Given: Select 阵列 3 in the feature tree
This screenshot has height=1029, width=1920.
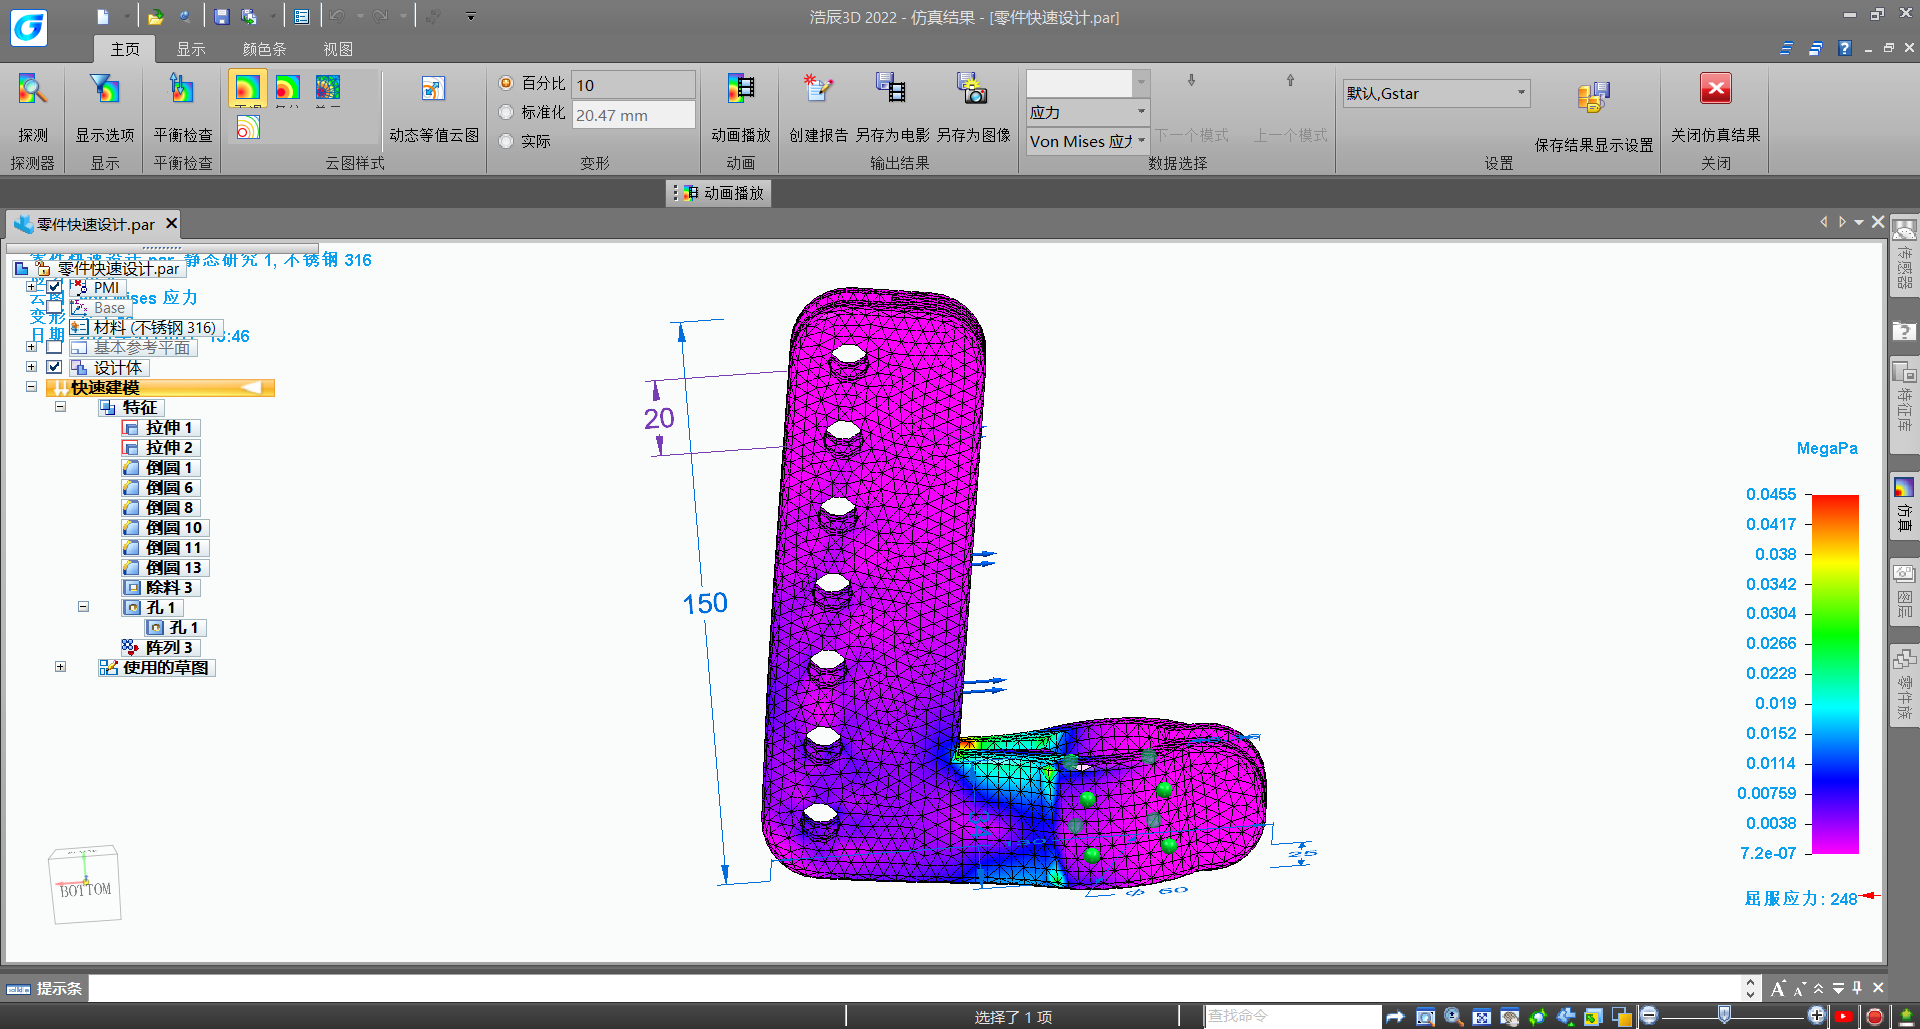Looking at the screenshot, I should click(x=160, y=647).
